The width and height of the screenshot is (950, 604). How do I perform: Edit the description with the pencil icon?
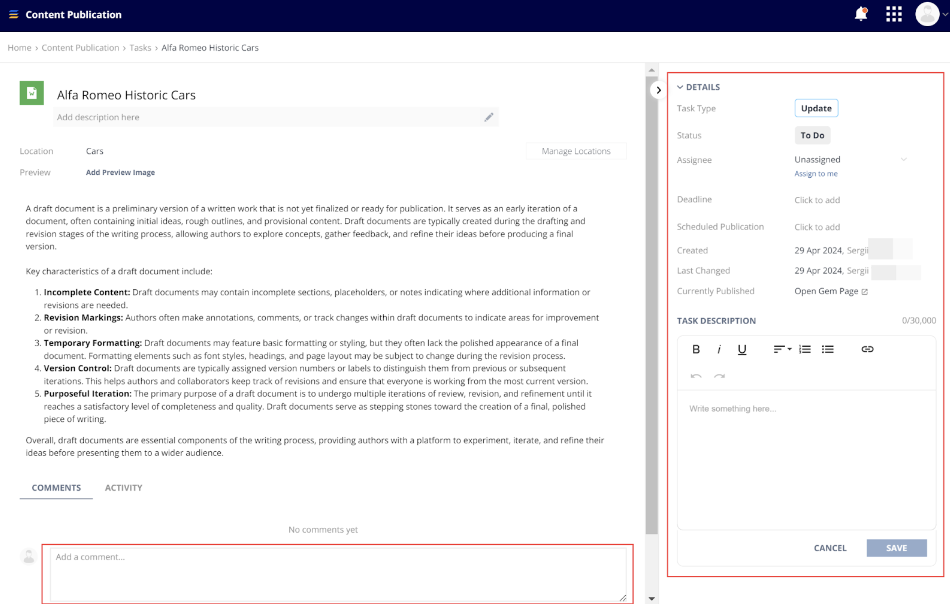coord(489,117)
